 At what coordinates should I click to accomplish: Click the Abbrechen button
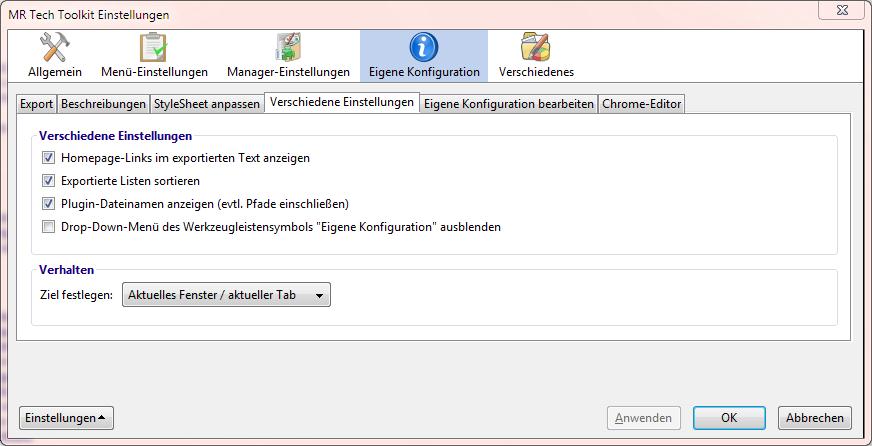815,418
